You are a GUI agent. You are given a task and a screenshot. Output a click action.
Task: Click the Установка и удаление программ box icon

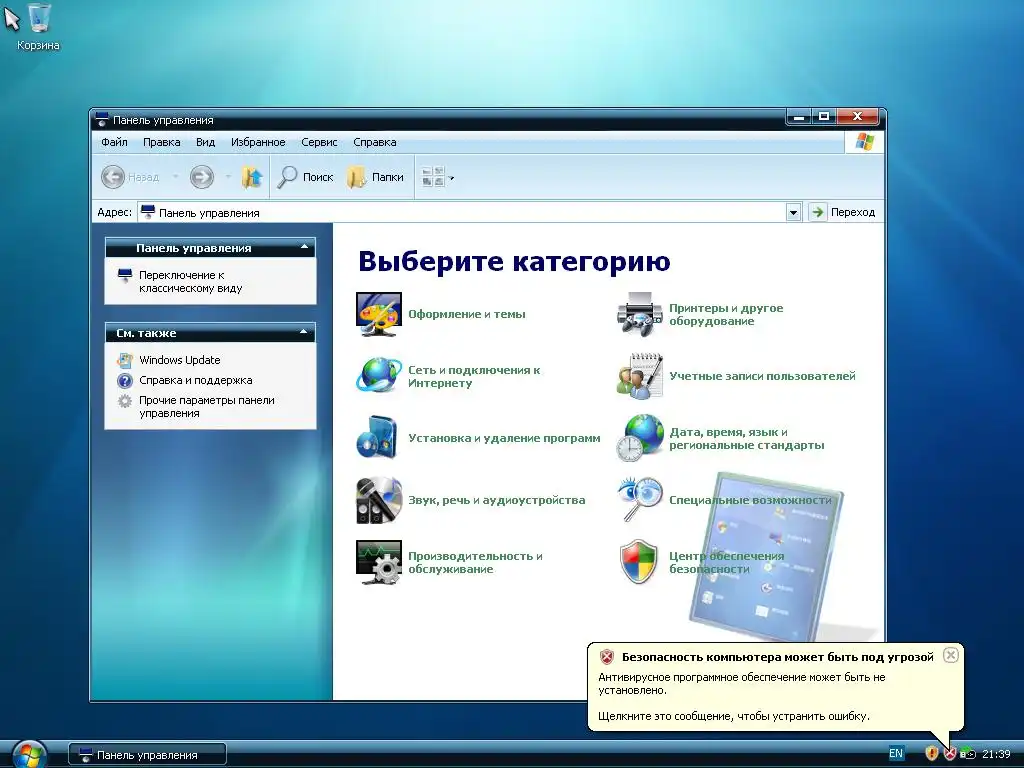point(377,438)
